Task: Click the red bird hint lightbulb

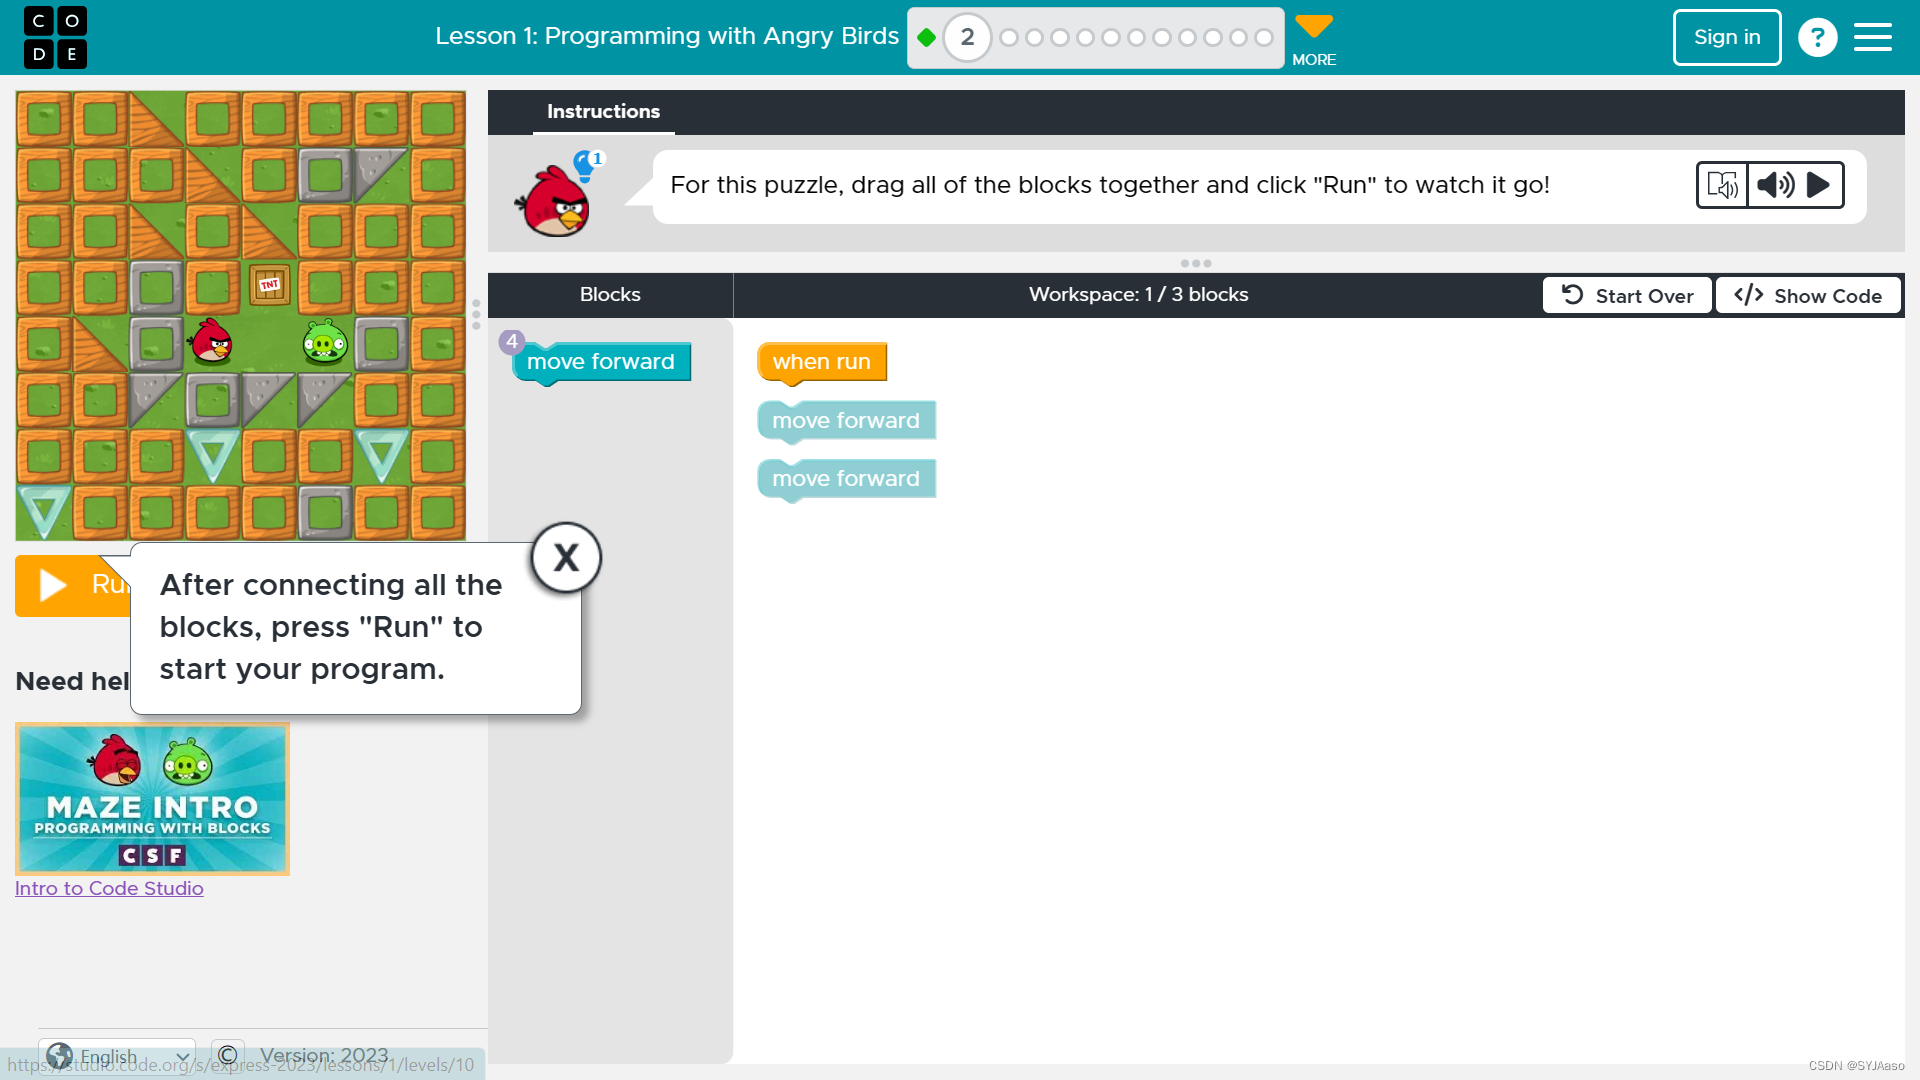Action: pos(585,165)
